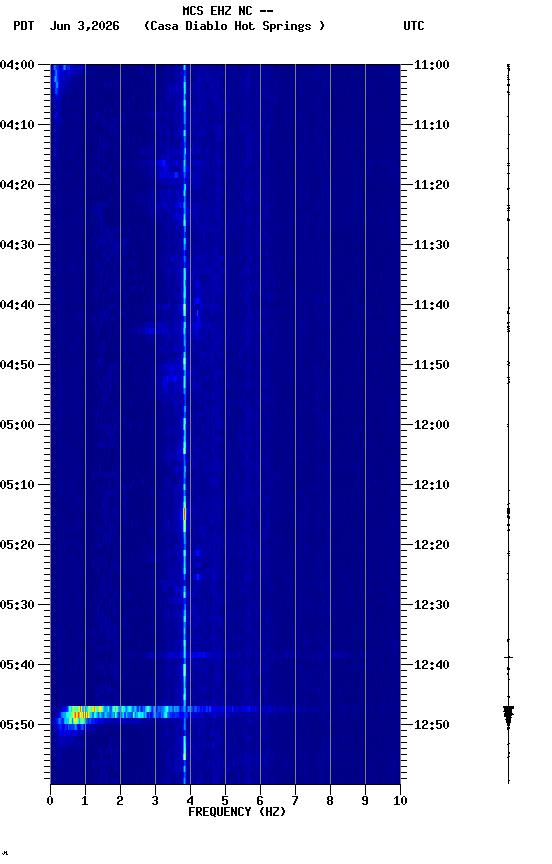The image size is (552, 864).
Task: Click the horizontal seismogram tick near 12:39
Action: (x=508, y=657)
